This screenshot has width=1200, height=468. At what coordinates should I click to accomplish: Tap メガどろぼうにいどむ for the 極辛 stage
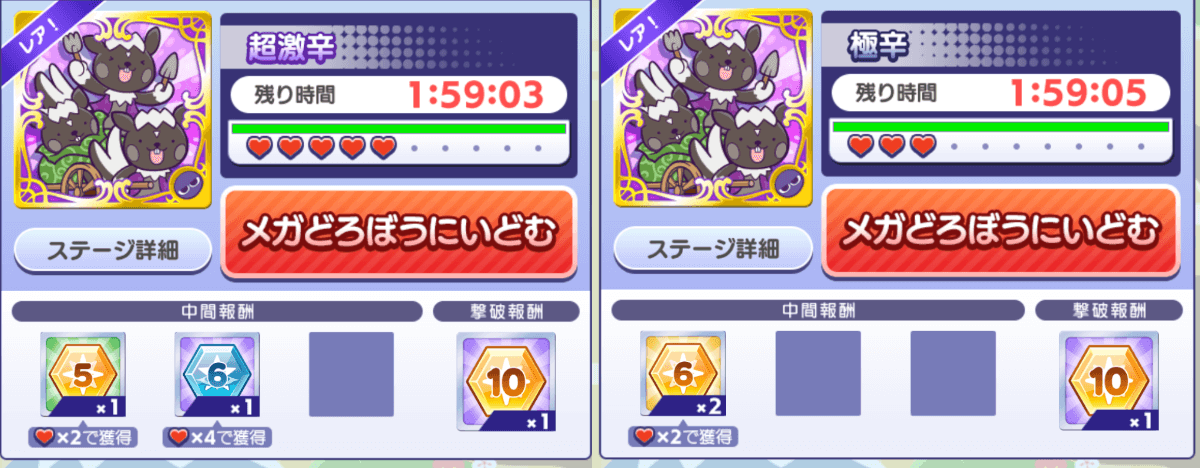click(x=999, y=232)
